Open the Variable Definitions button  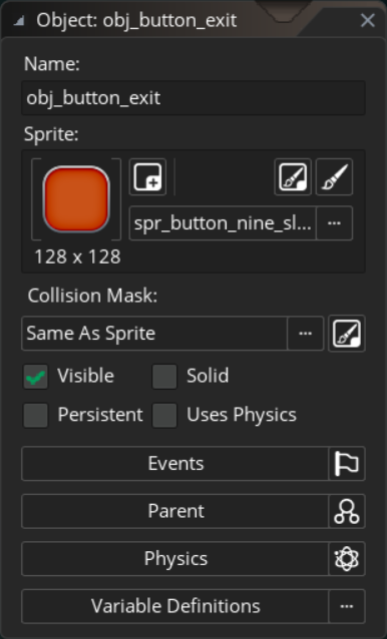(175, 606)
